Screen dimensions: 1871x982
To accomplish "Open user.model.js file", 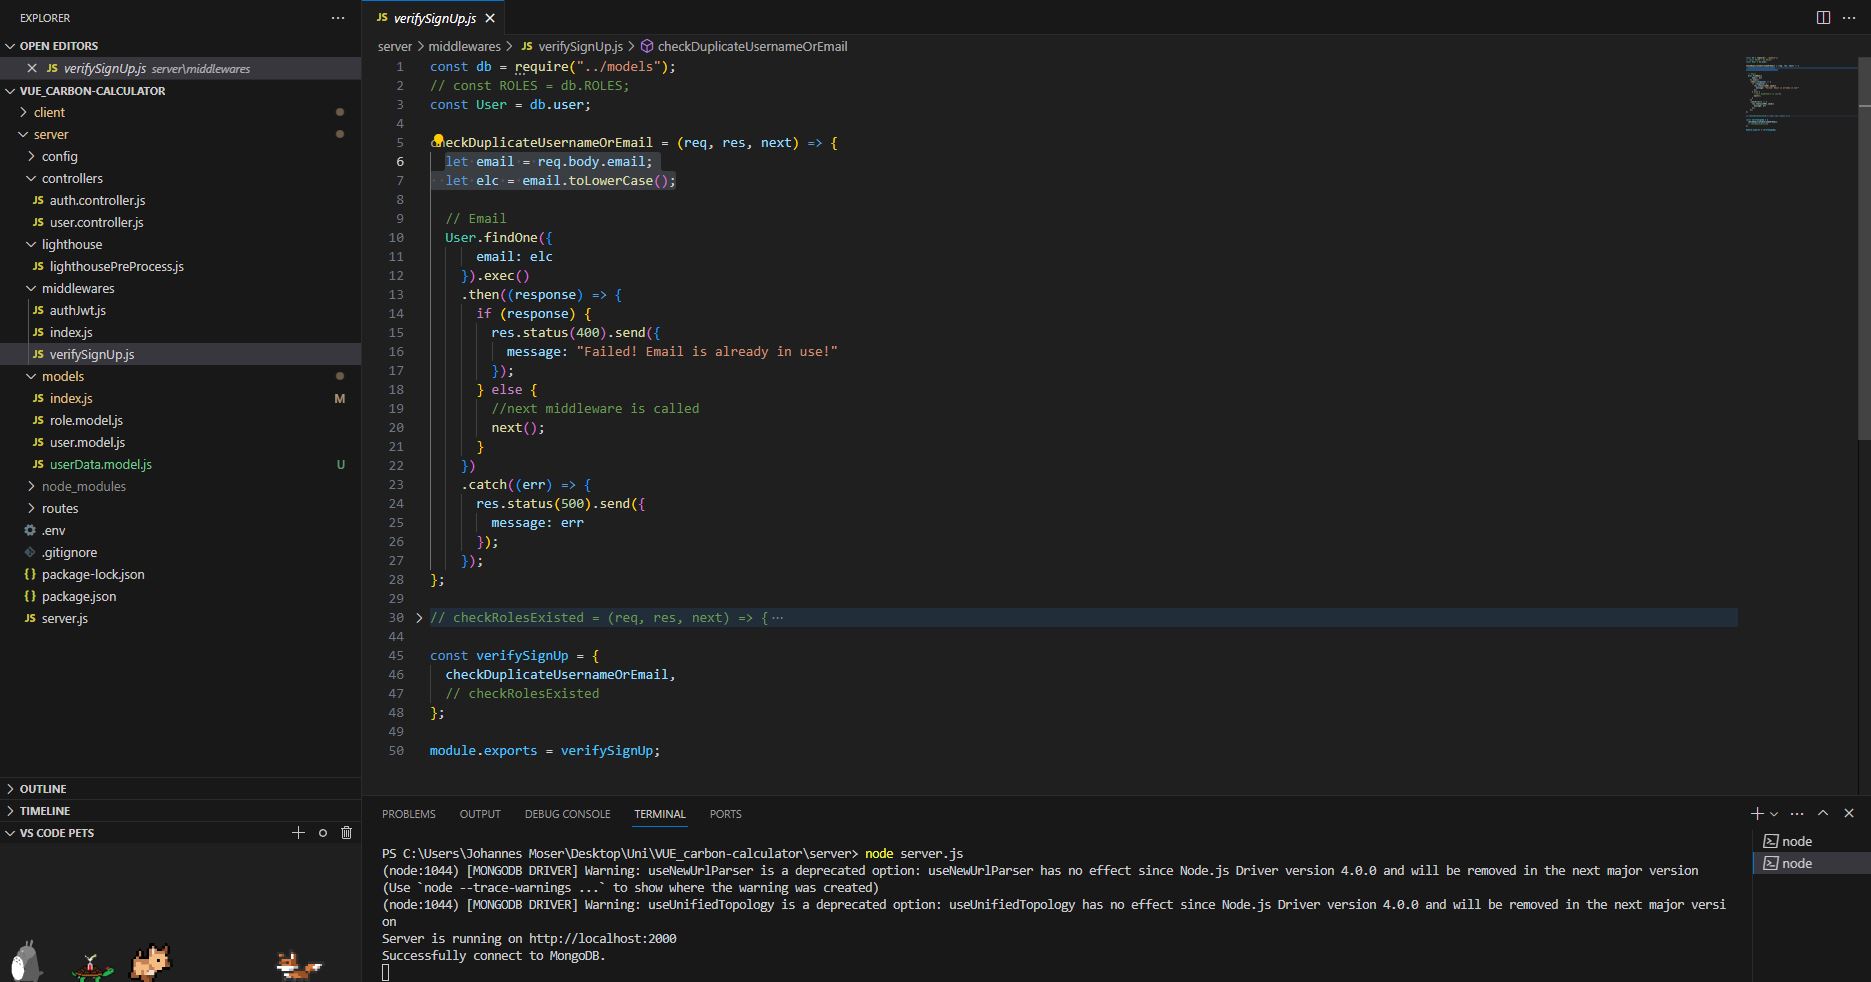I will [180, 442].
